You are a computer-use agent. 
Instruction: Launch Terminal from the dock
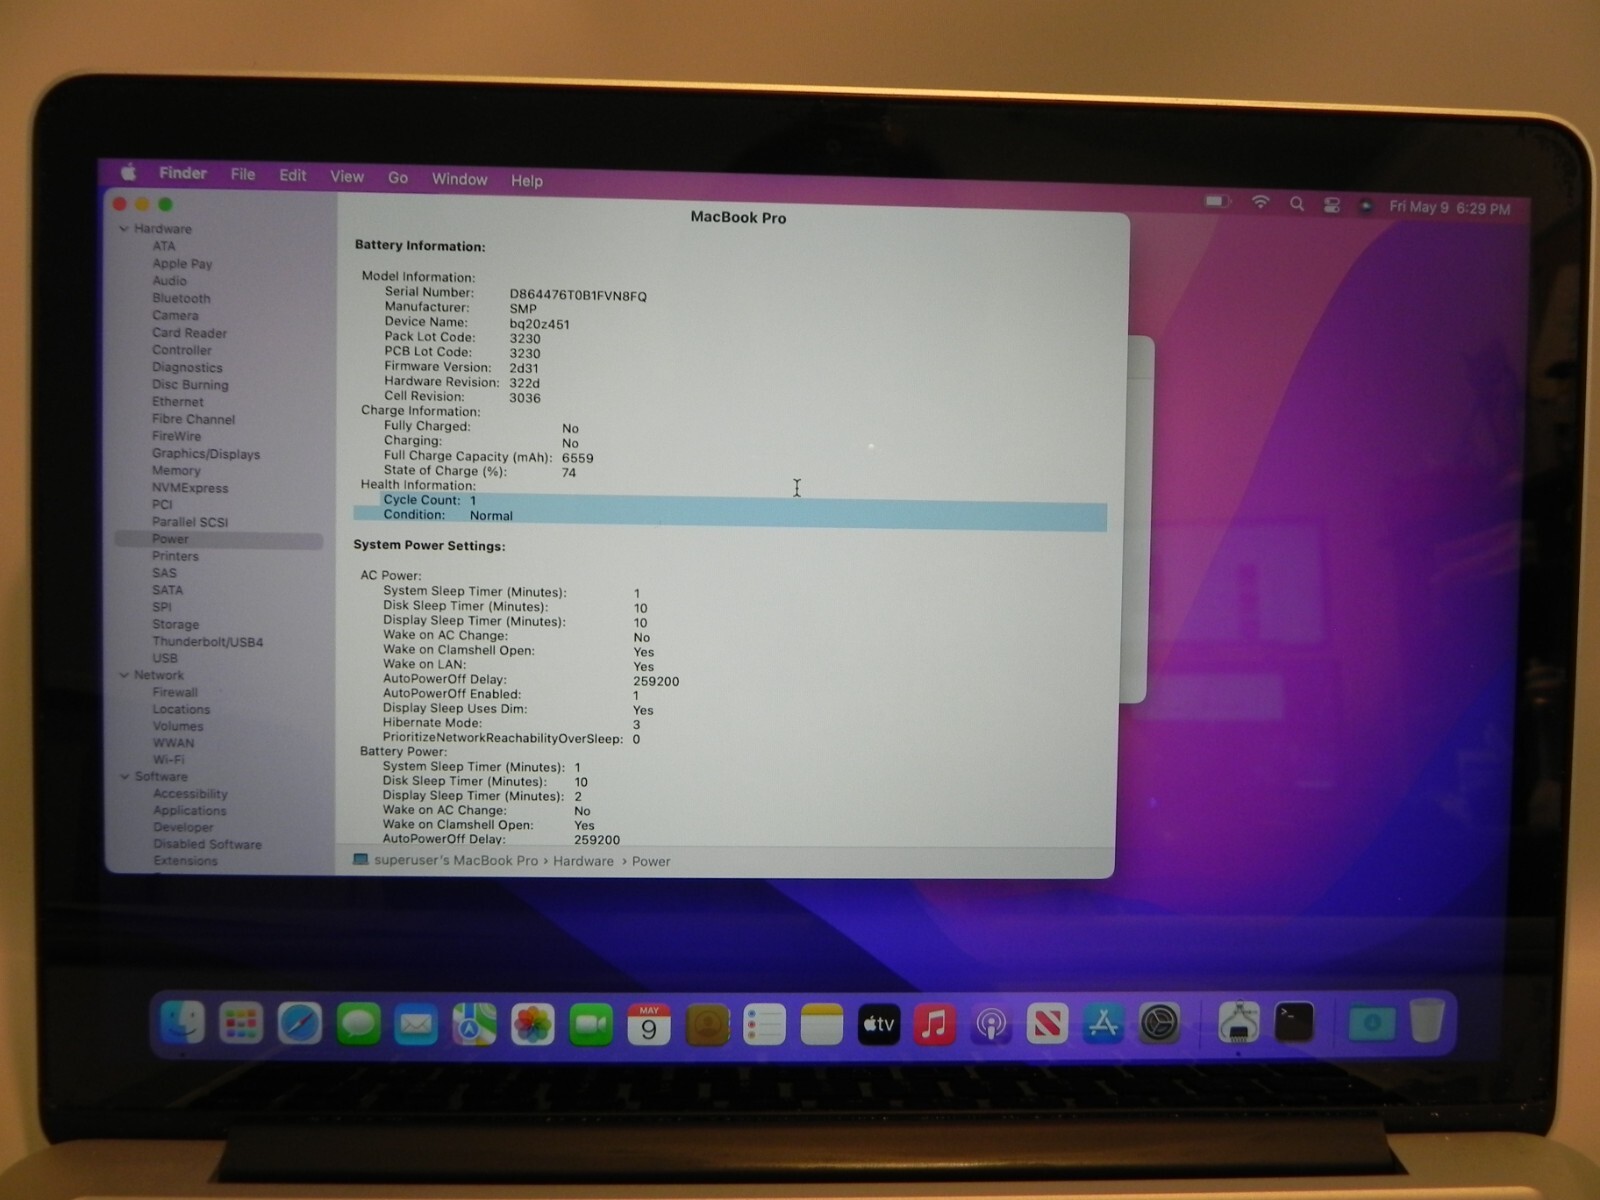tap(1294, 1021)
